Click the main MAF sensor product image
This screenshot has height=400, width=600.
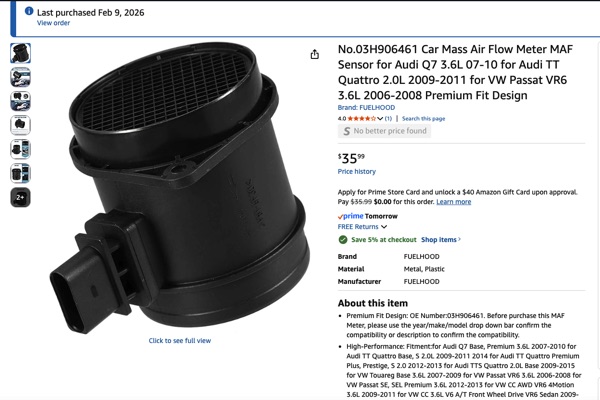tap(179, 188)
